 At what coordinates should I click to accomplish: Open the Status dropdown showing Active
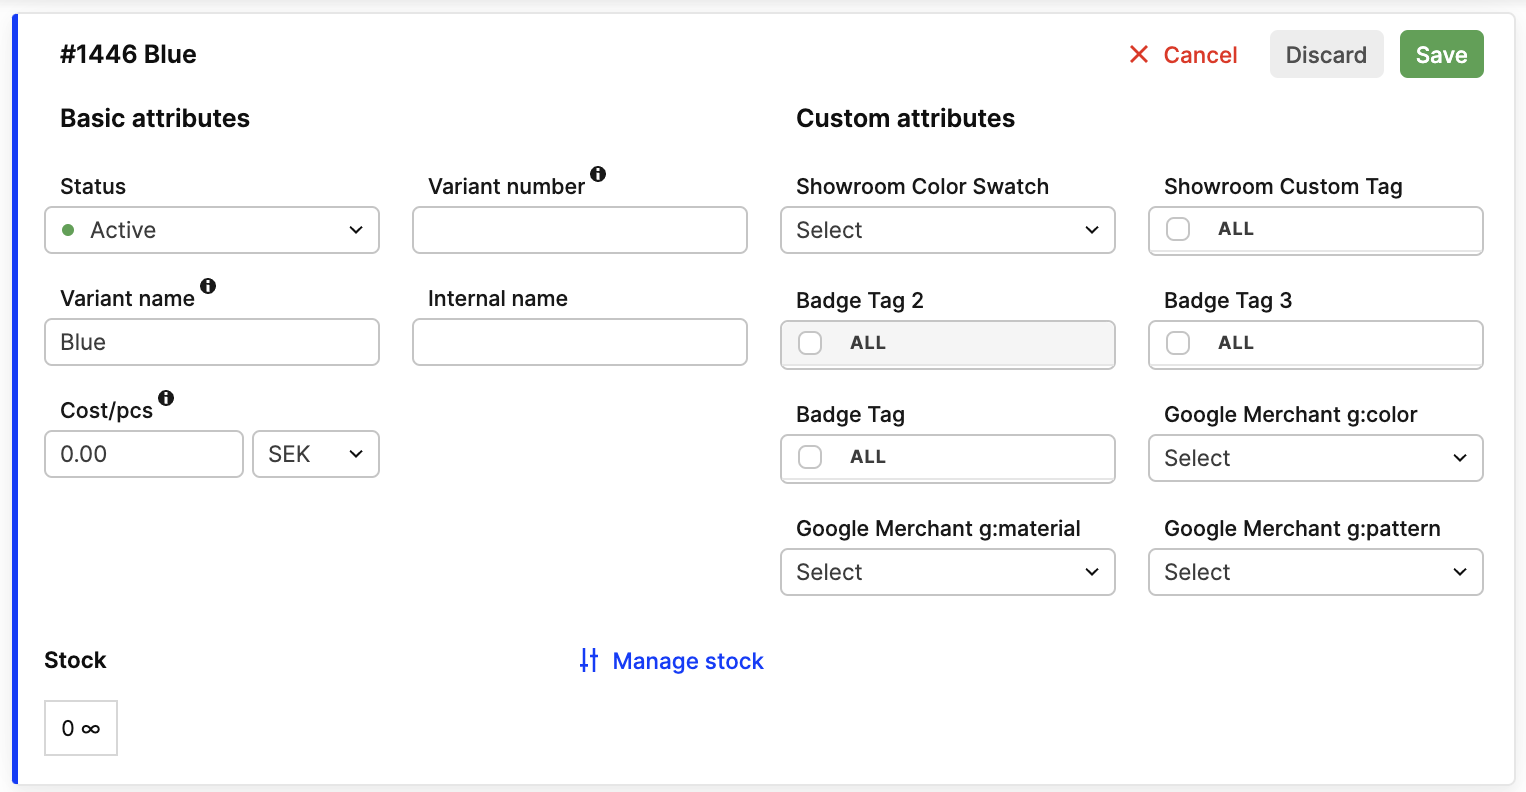pos(212,230)
